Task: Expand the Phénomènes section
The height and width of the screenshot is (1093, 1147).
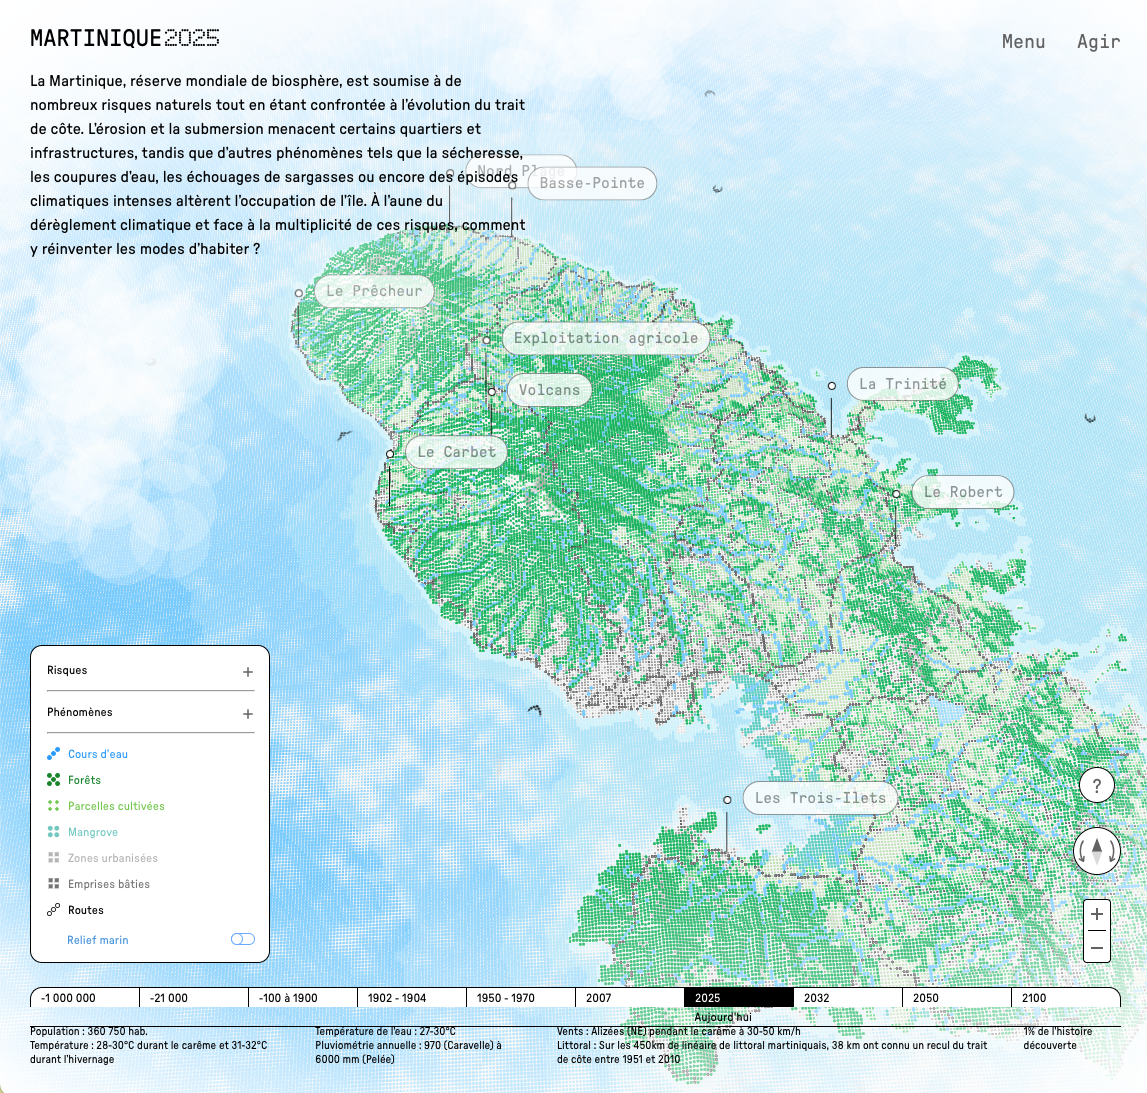Action: coord(247,714)
